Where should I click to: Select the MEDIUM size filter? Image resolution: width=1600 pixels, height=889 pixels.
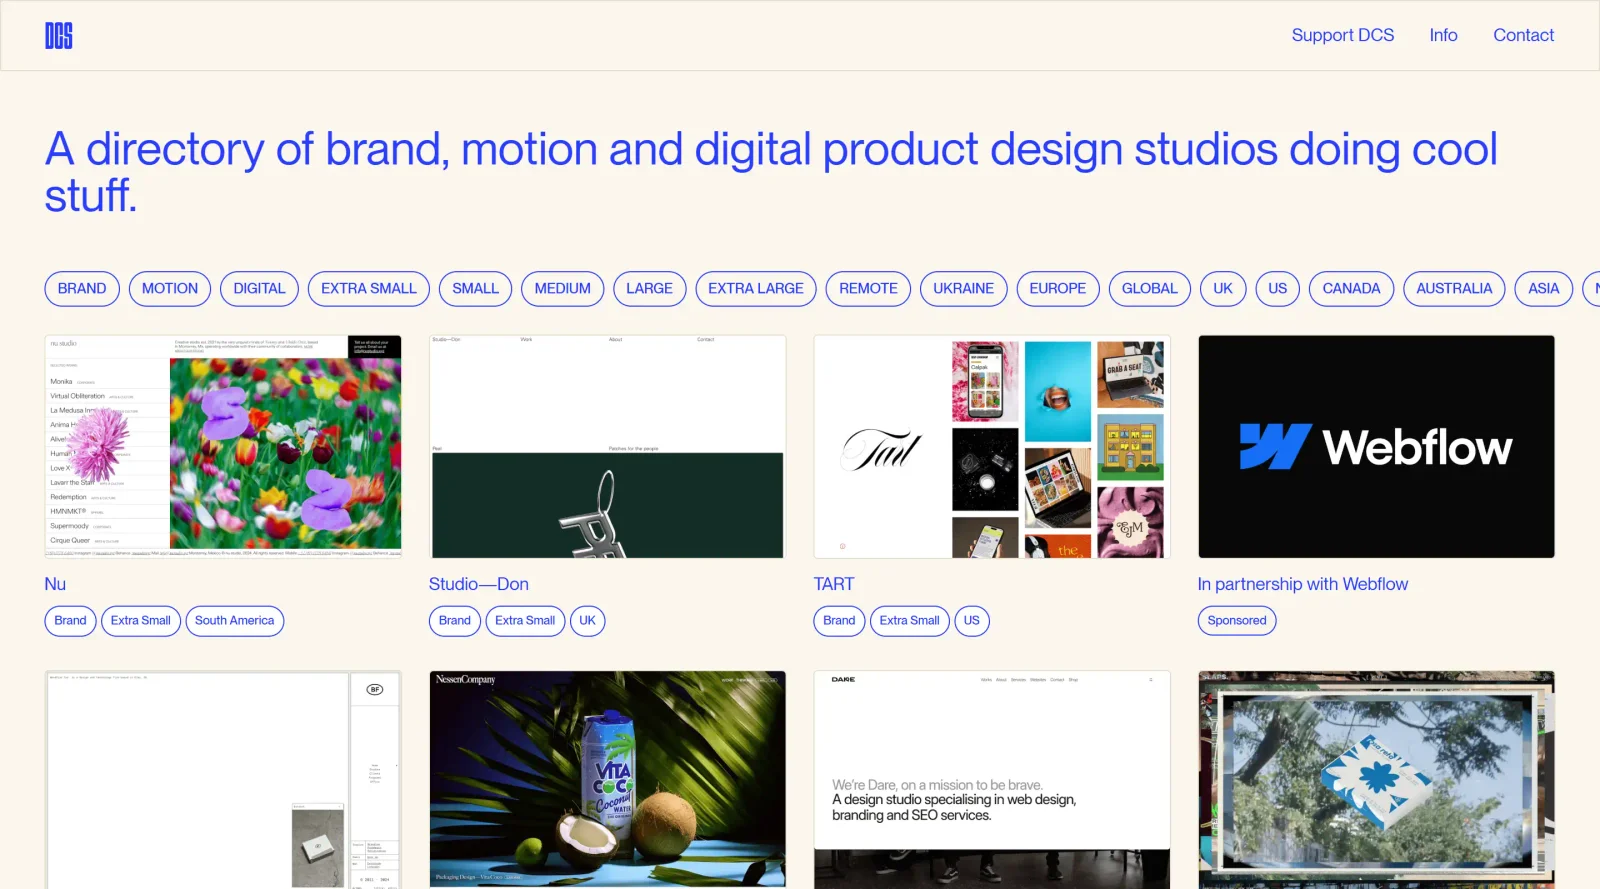pyautogui.click(x=562, y=288)
